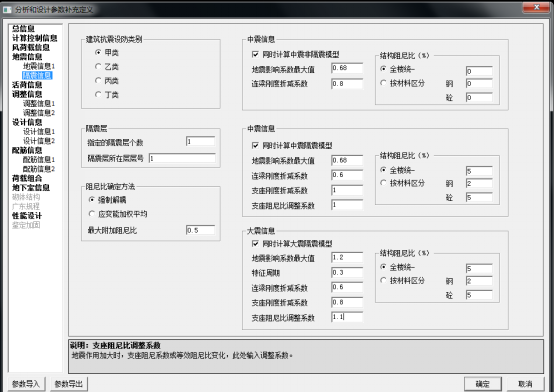
Task: Open 荷载组合 in the left tree
Action: click(27, 178)
